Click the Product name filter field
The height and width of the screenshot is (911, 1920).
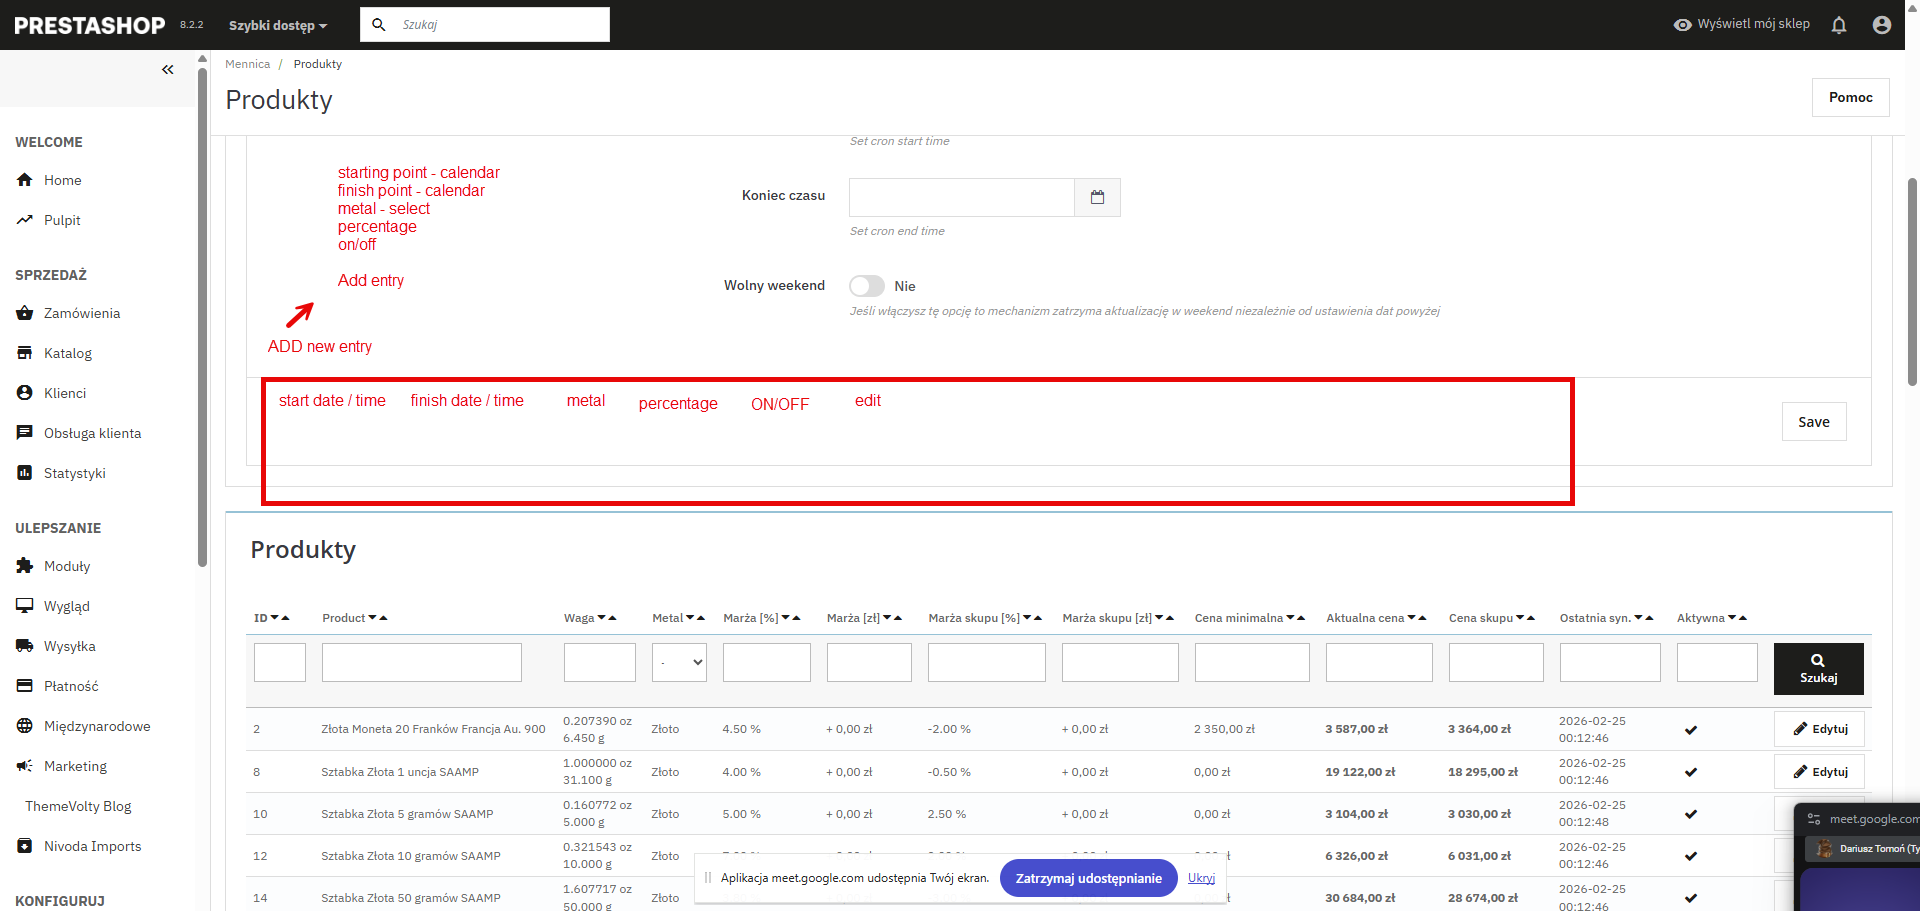click(x=422, y=662)
